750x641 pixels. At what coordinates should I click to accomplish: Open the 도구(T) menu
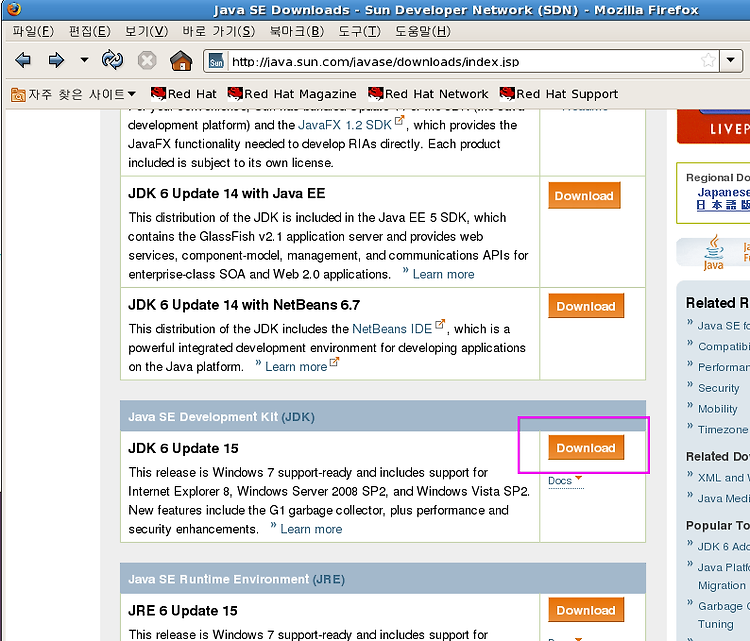tap(359, 32)
